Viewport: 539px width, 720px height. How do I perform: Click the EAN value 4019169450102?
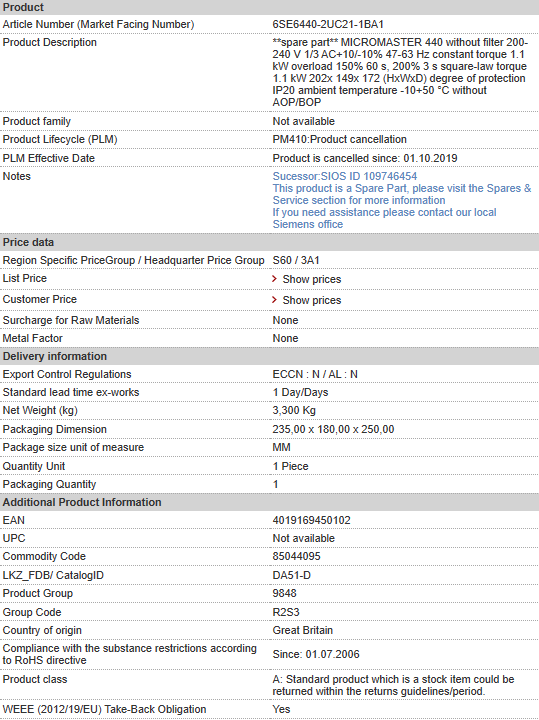311,520
